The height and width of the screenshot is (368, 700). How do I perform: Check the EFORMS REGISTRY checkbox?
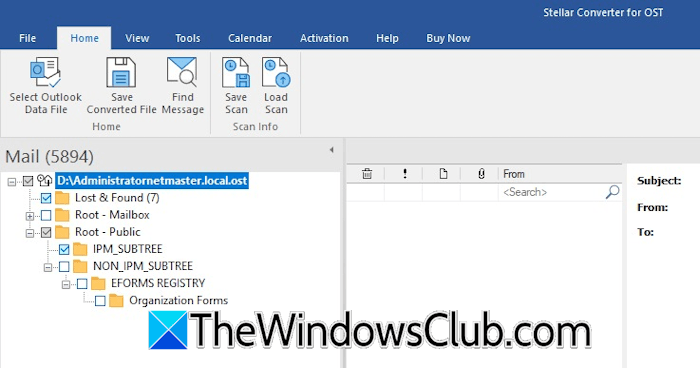pyautogui.click(x=82, y=284)
